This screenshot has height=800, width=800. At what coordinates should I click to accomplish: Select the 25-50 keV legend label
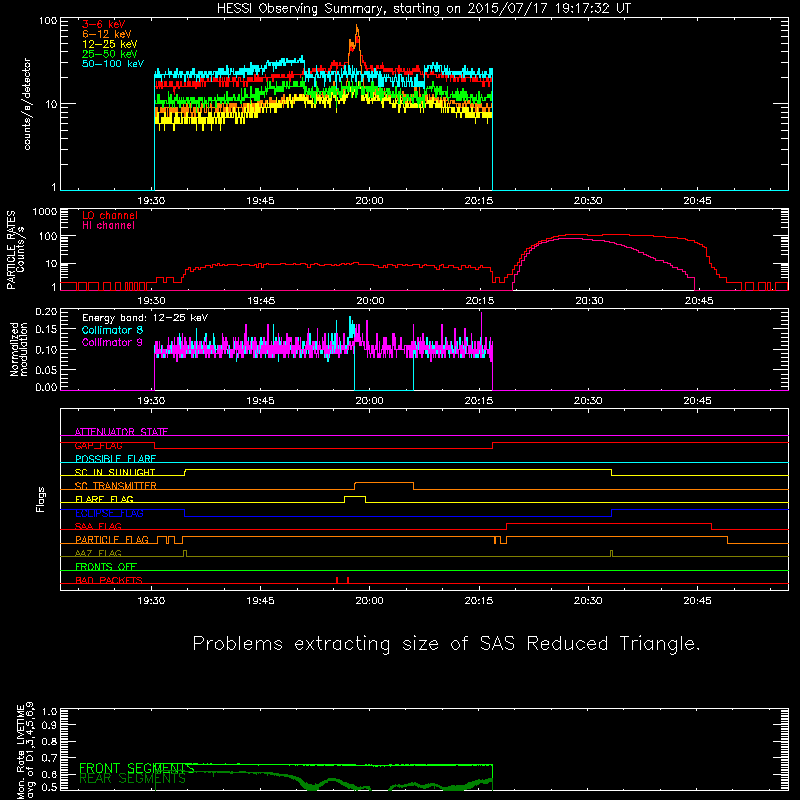(x=110, y=54)
